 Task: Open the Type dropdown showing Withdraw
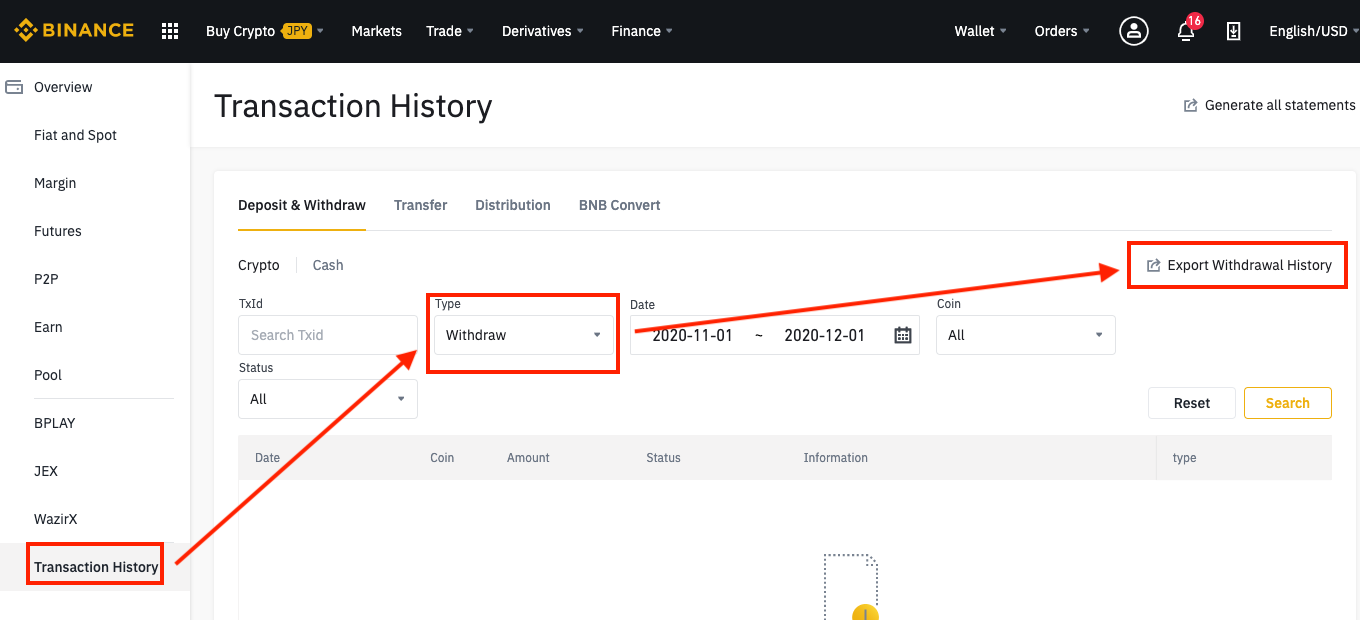524,335
